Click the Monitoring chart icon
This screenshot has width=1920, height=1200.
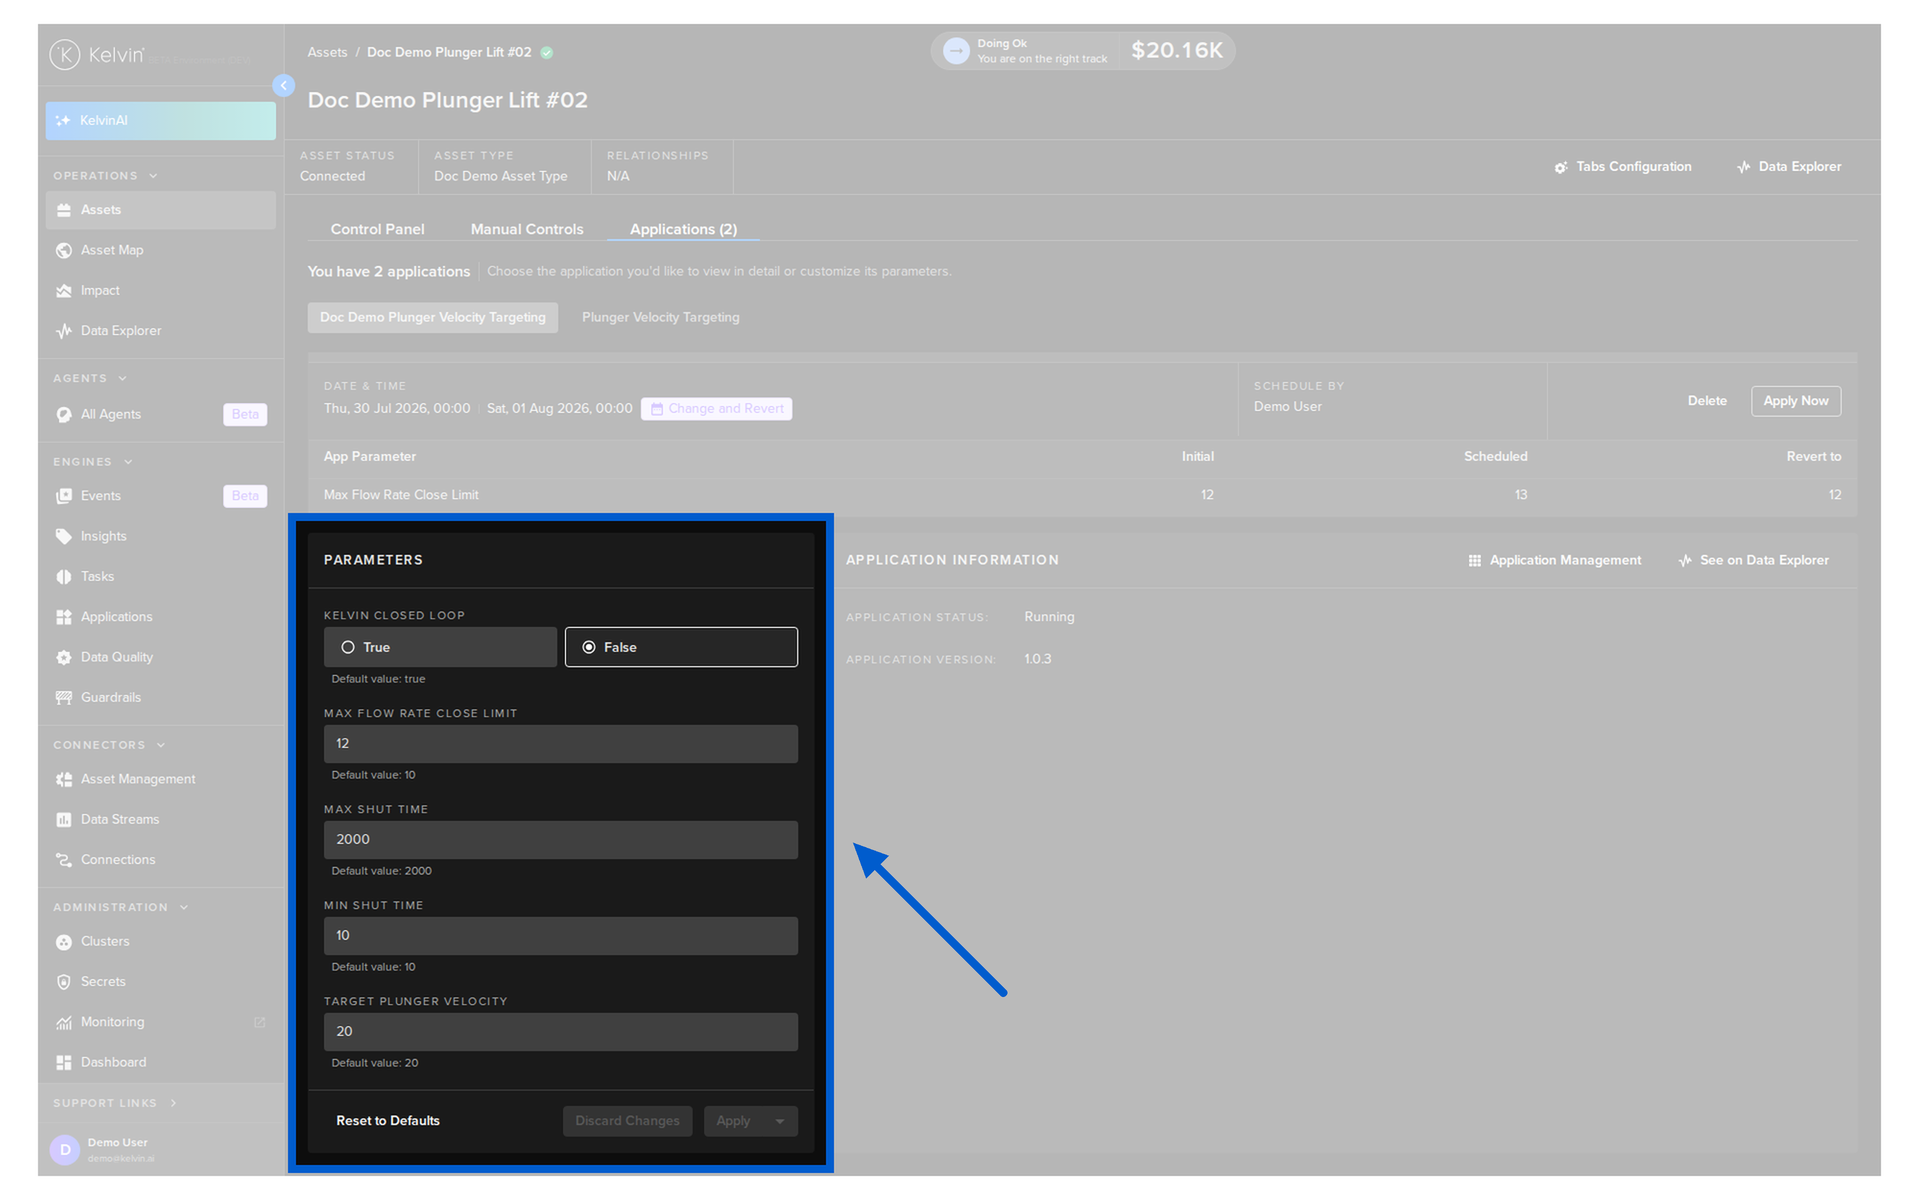pos(64,1022)
